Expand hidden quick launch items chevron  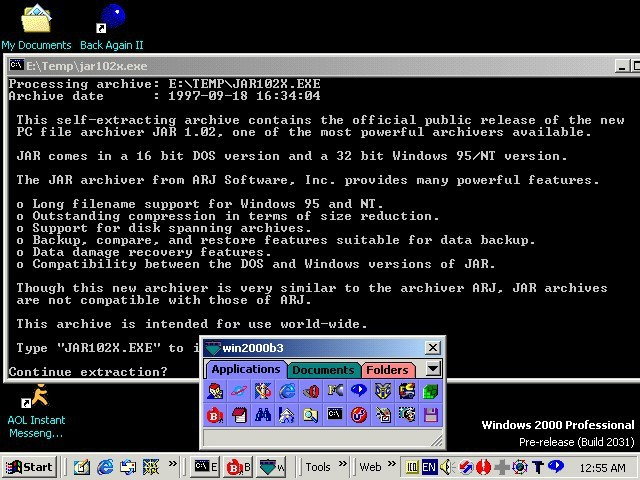(173, 464)
